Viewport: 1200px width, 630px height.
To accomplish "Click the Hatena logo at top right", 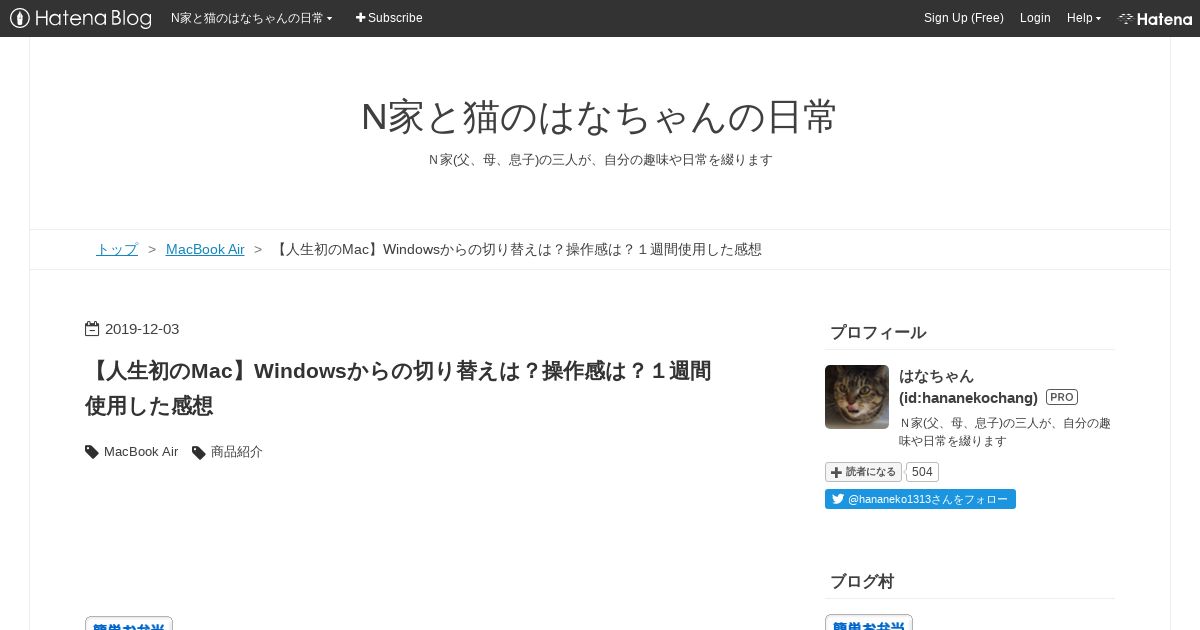I will pos(1155,18).
